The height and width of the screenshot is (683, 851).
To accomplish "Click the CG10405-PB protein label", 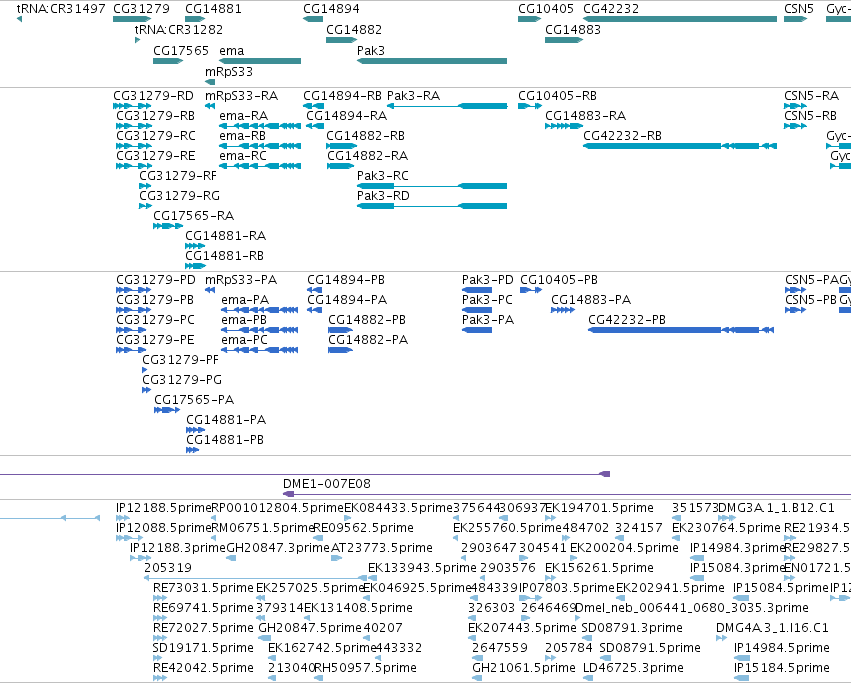I will [x=558, y=280].
